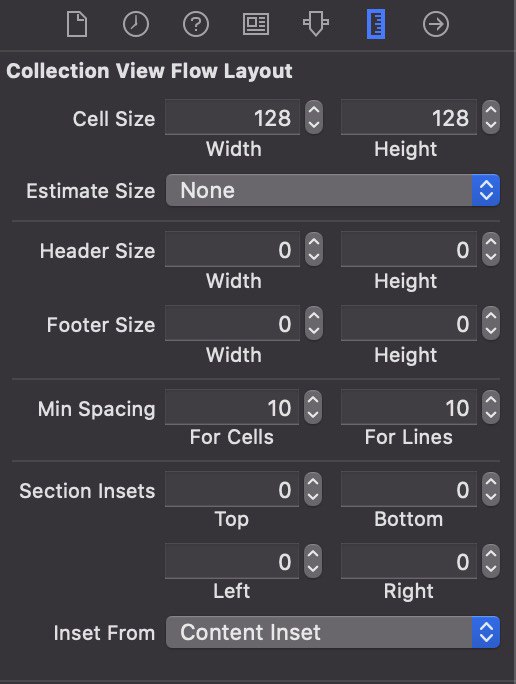Open the Inset From Content Inset dropdown

[333, 632]
